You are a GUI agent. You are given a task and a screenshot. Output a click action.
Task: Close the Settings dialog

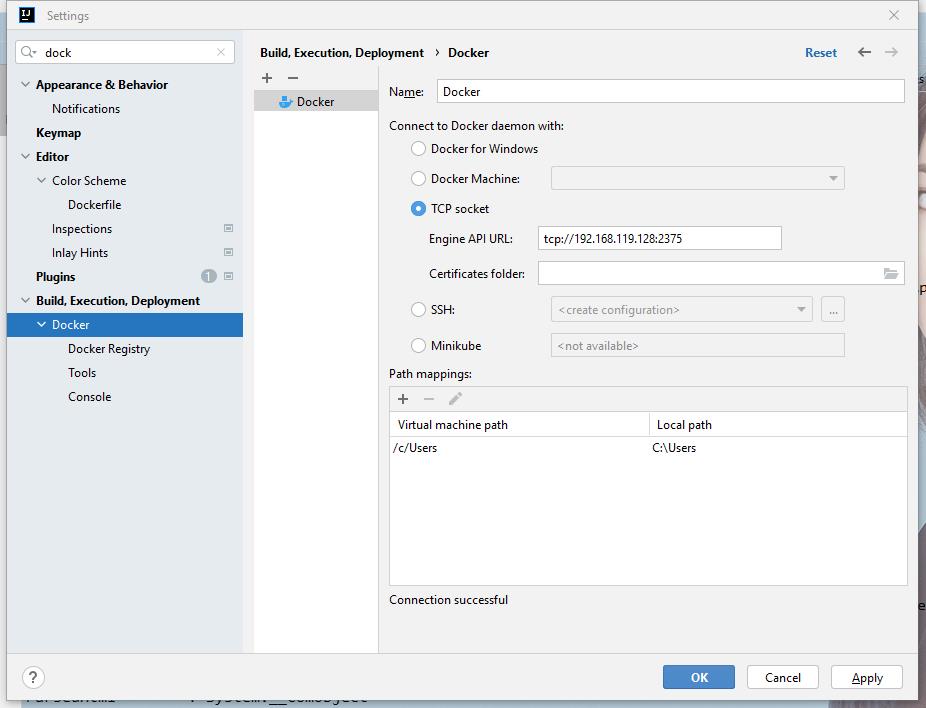point(894,15)
